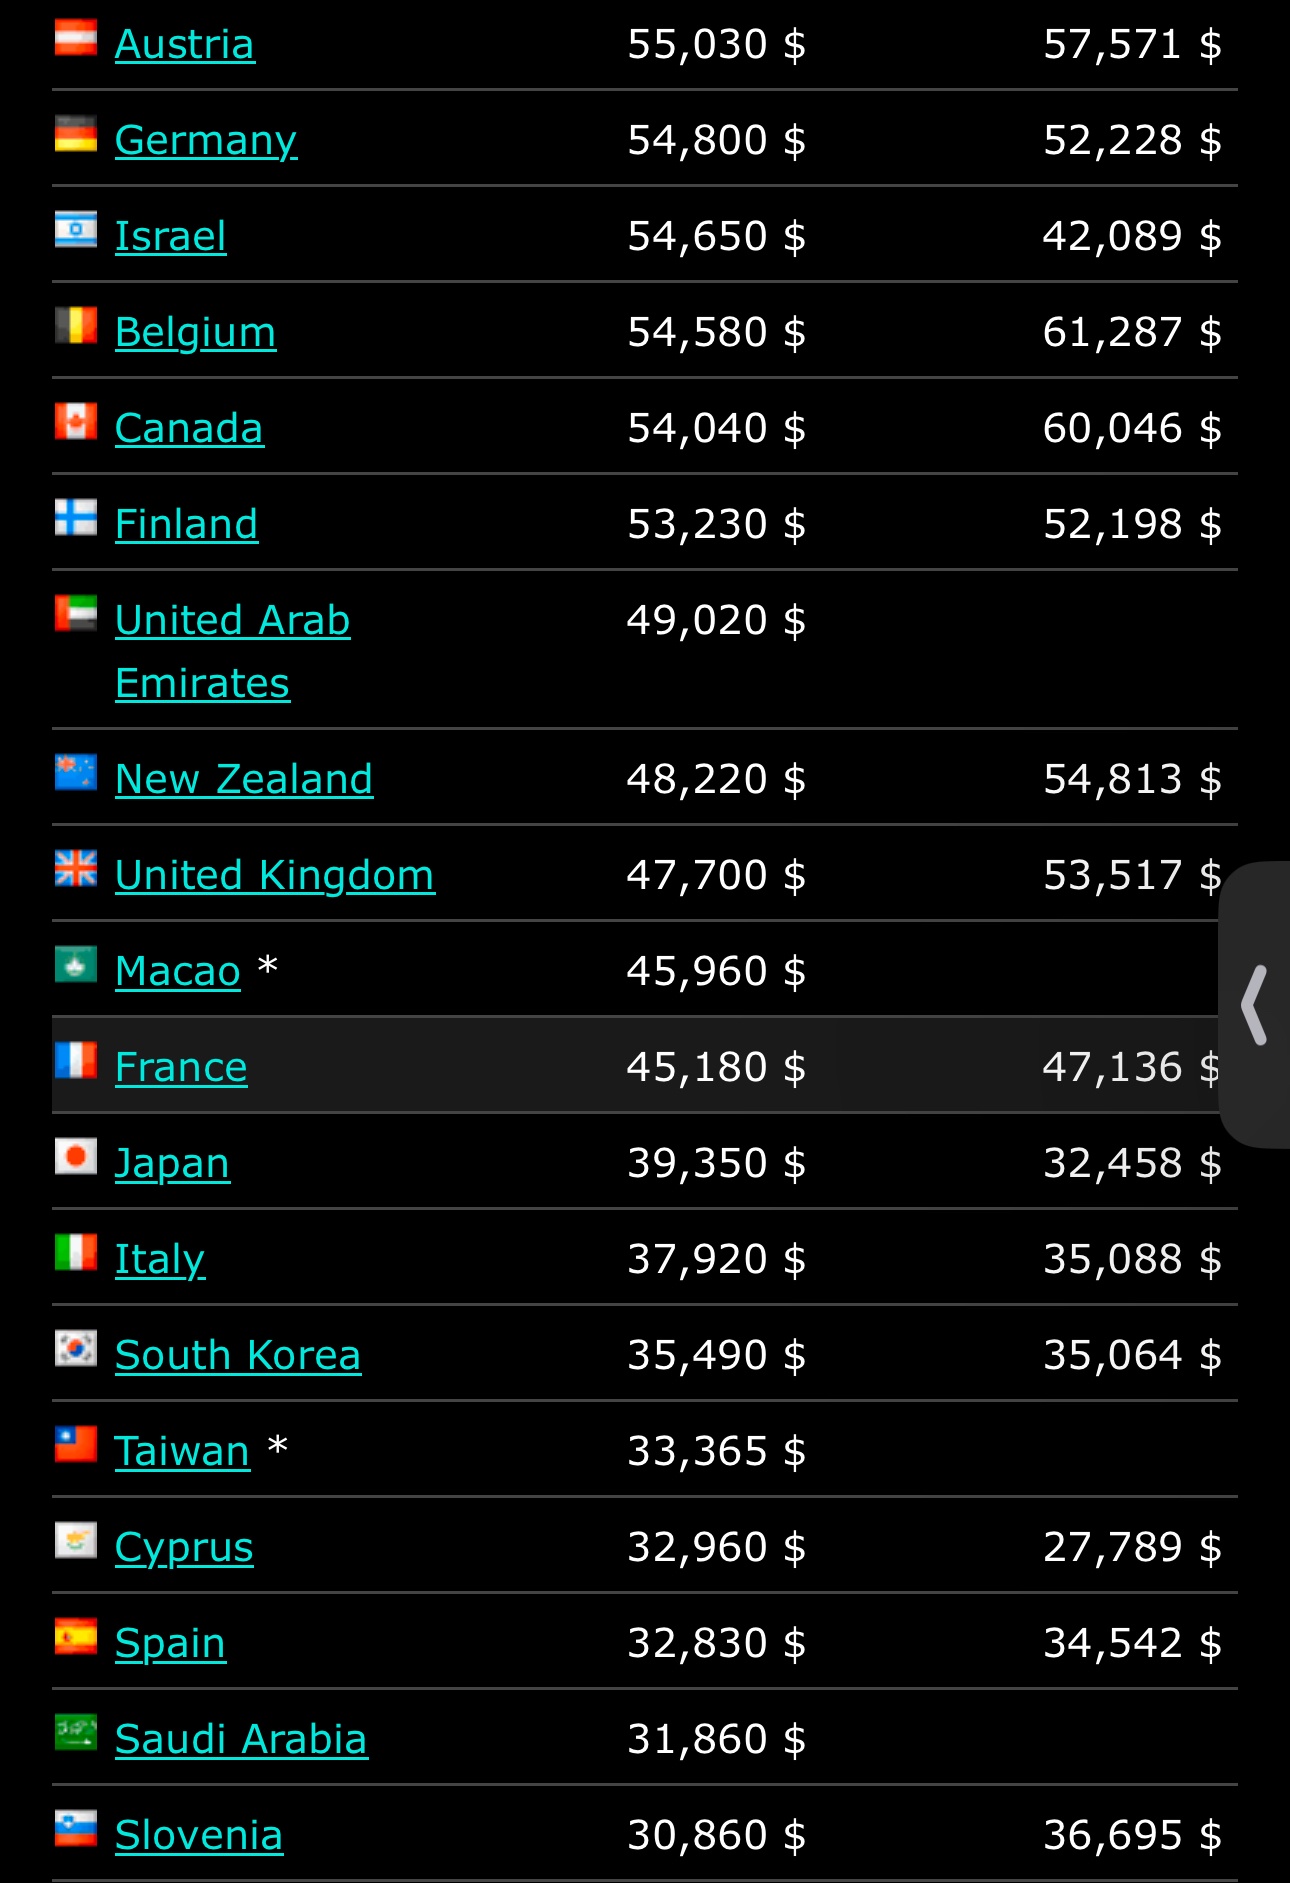
Task: Click the Canada flag icon
Action: coord(76,421)
